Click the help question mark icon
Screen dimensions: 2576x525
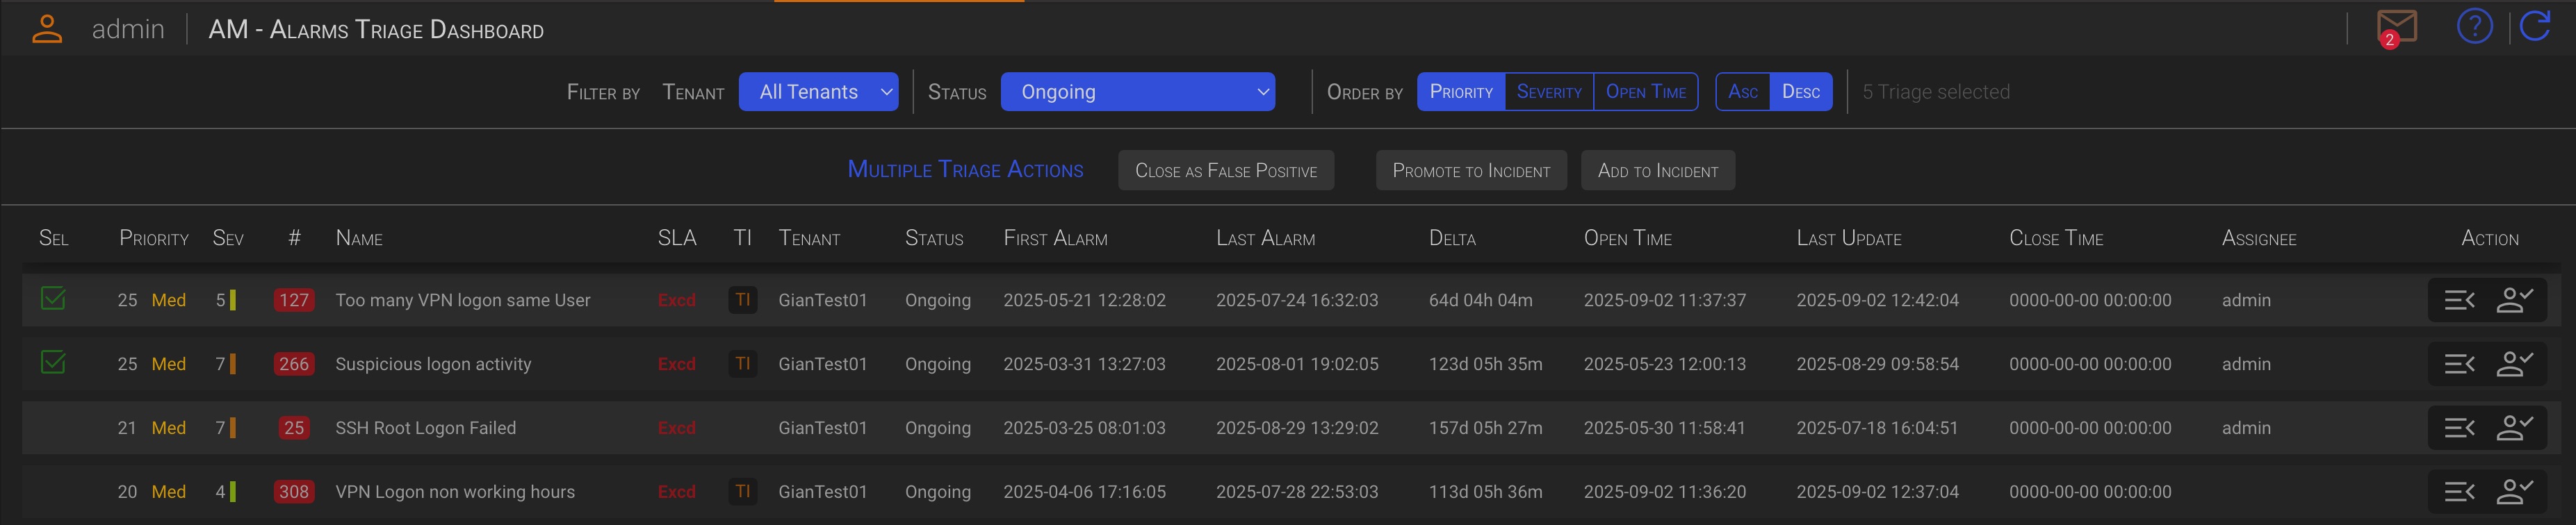2474,26
